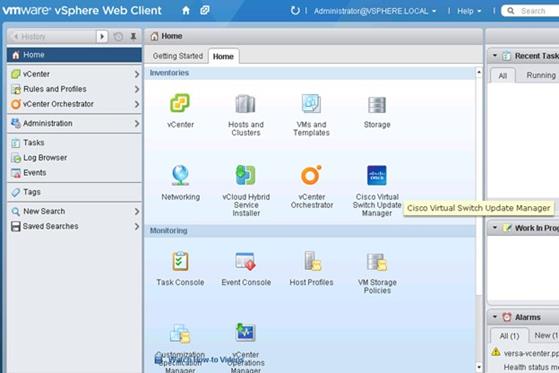559x373 pixels.
Task: Open Host Profiles monitoring icon
Action: pos(312,261)
